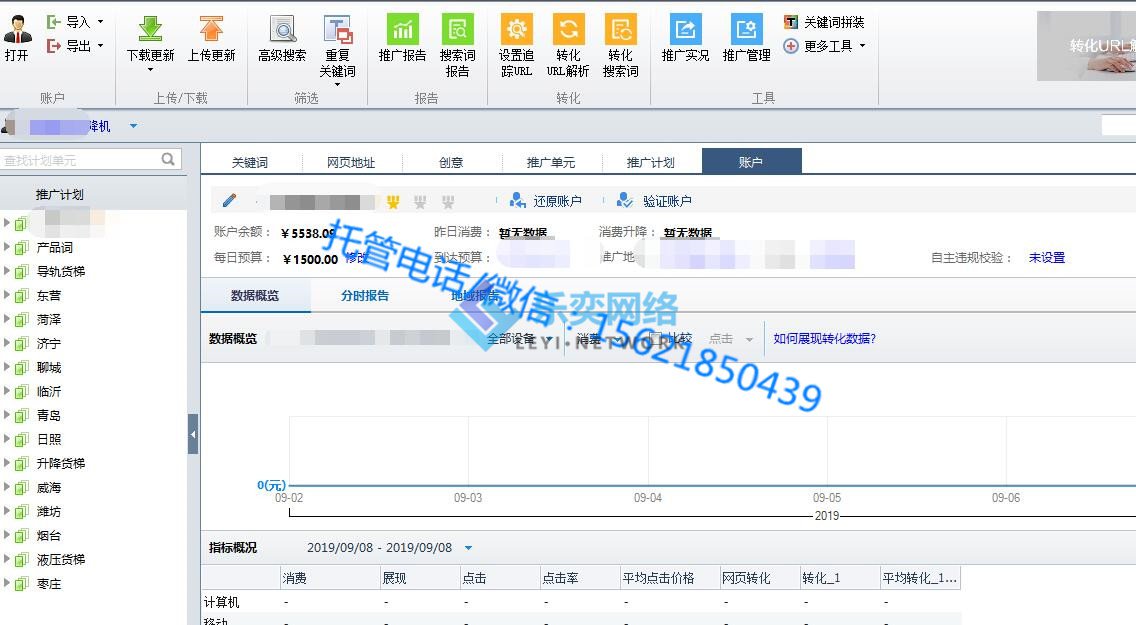Expand the 液压货梯 plan node

pos(7,559)
